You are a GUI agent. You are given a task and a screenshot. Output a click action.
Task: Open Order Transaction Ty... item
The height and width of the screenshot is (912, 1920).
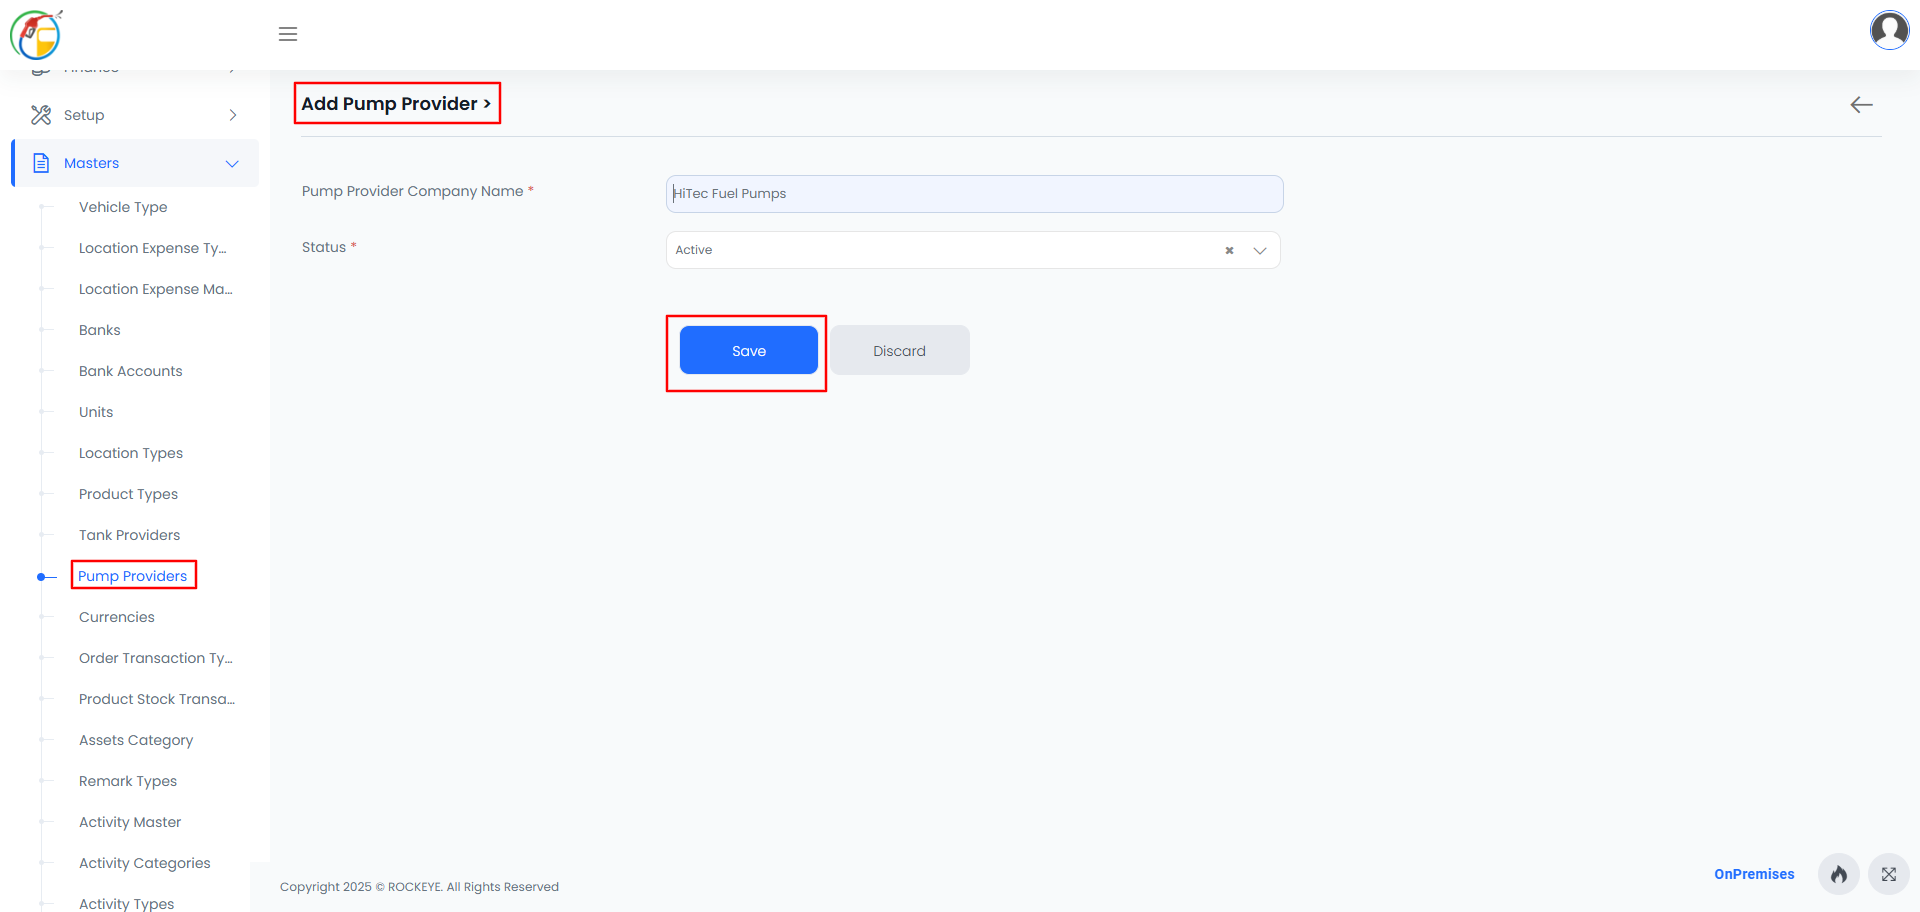pos(156,658)
